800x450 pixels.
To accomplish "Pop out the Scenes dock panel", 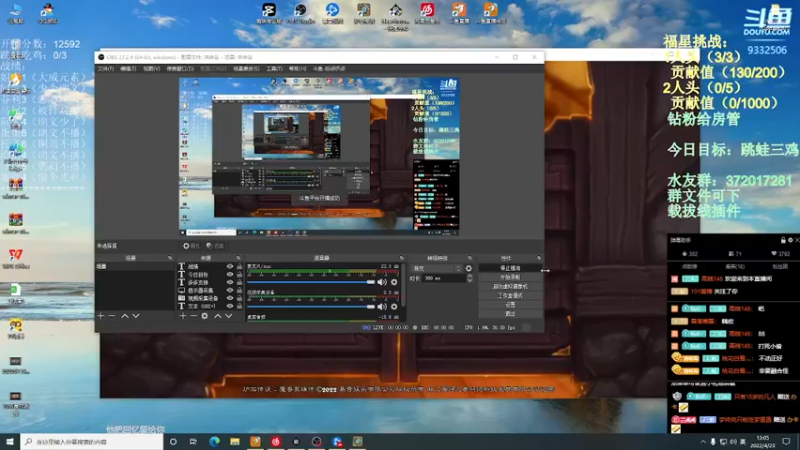I will pyautogui.click(x=170, y=258).
